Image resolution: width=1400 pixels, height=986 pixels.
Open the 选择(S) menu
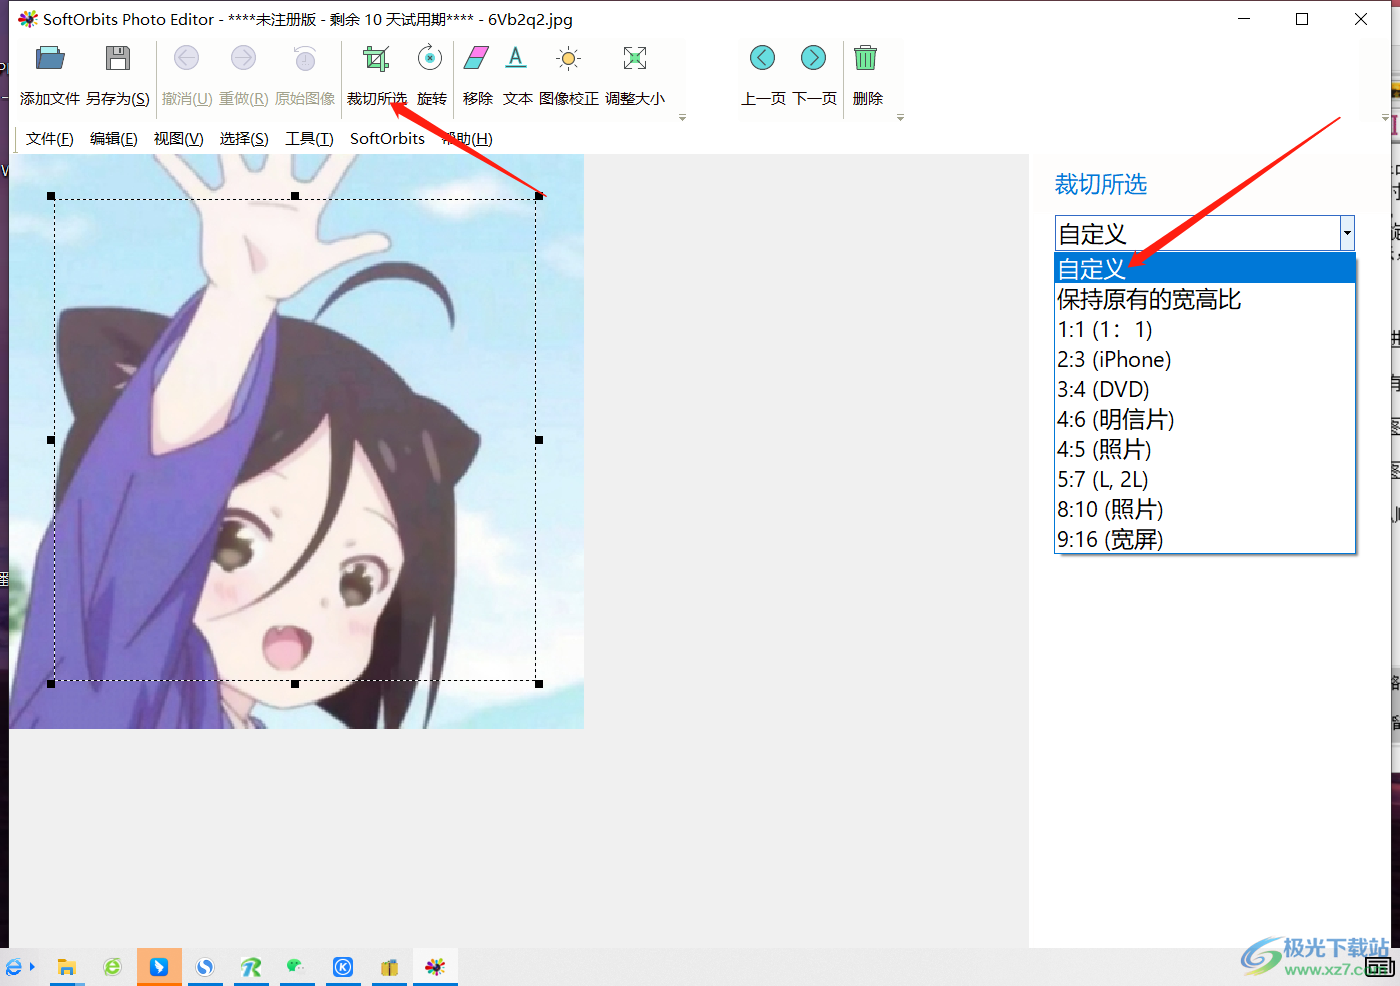(x=244, y=138)
